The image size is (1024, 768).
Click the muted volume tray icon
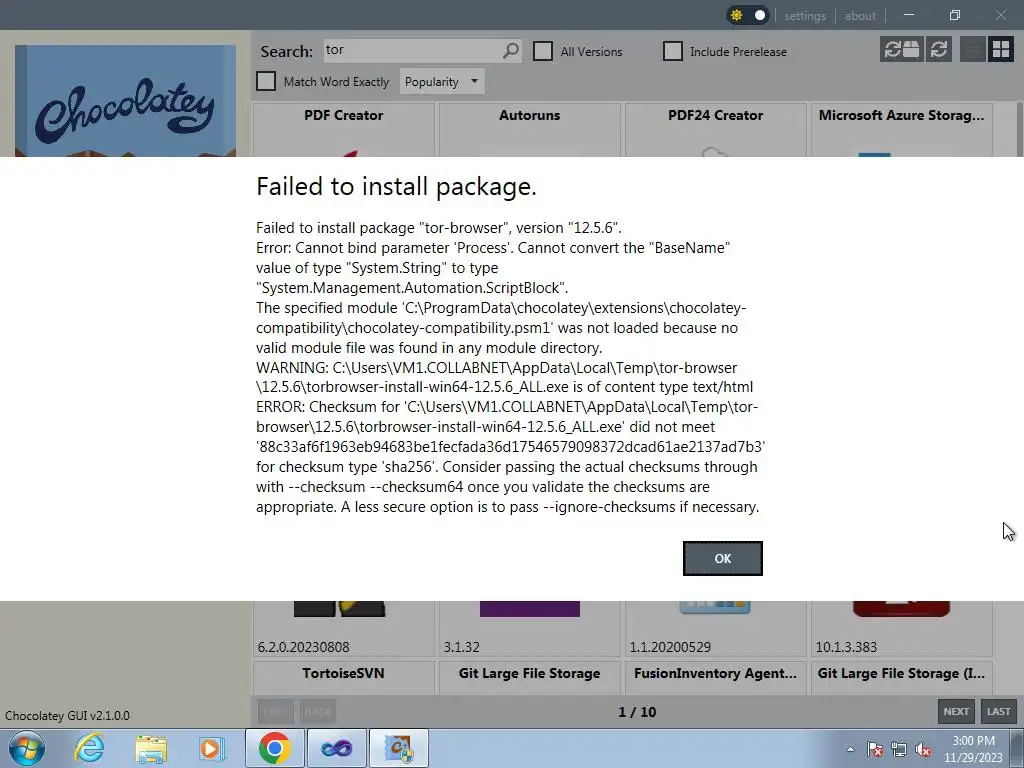(923, 749)
